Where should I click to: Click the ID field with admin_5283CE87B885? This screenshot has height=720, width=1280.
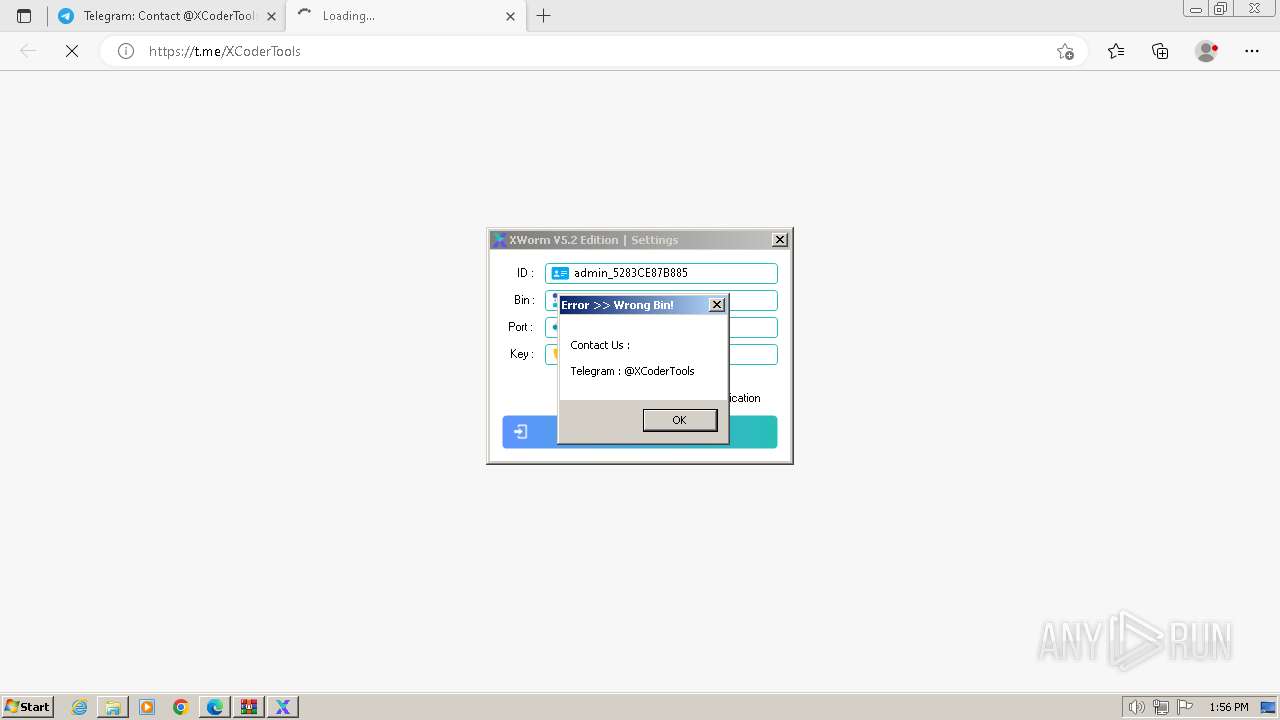661,273
